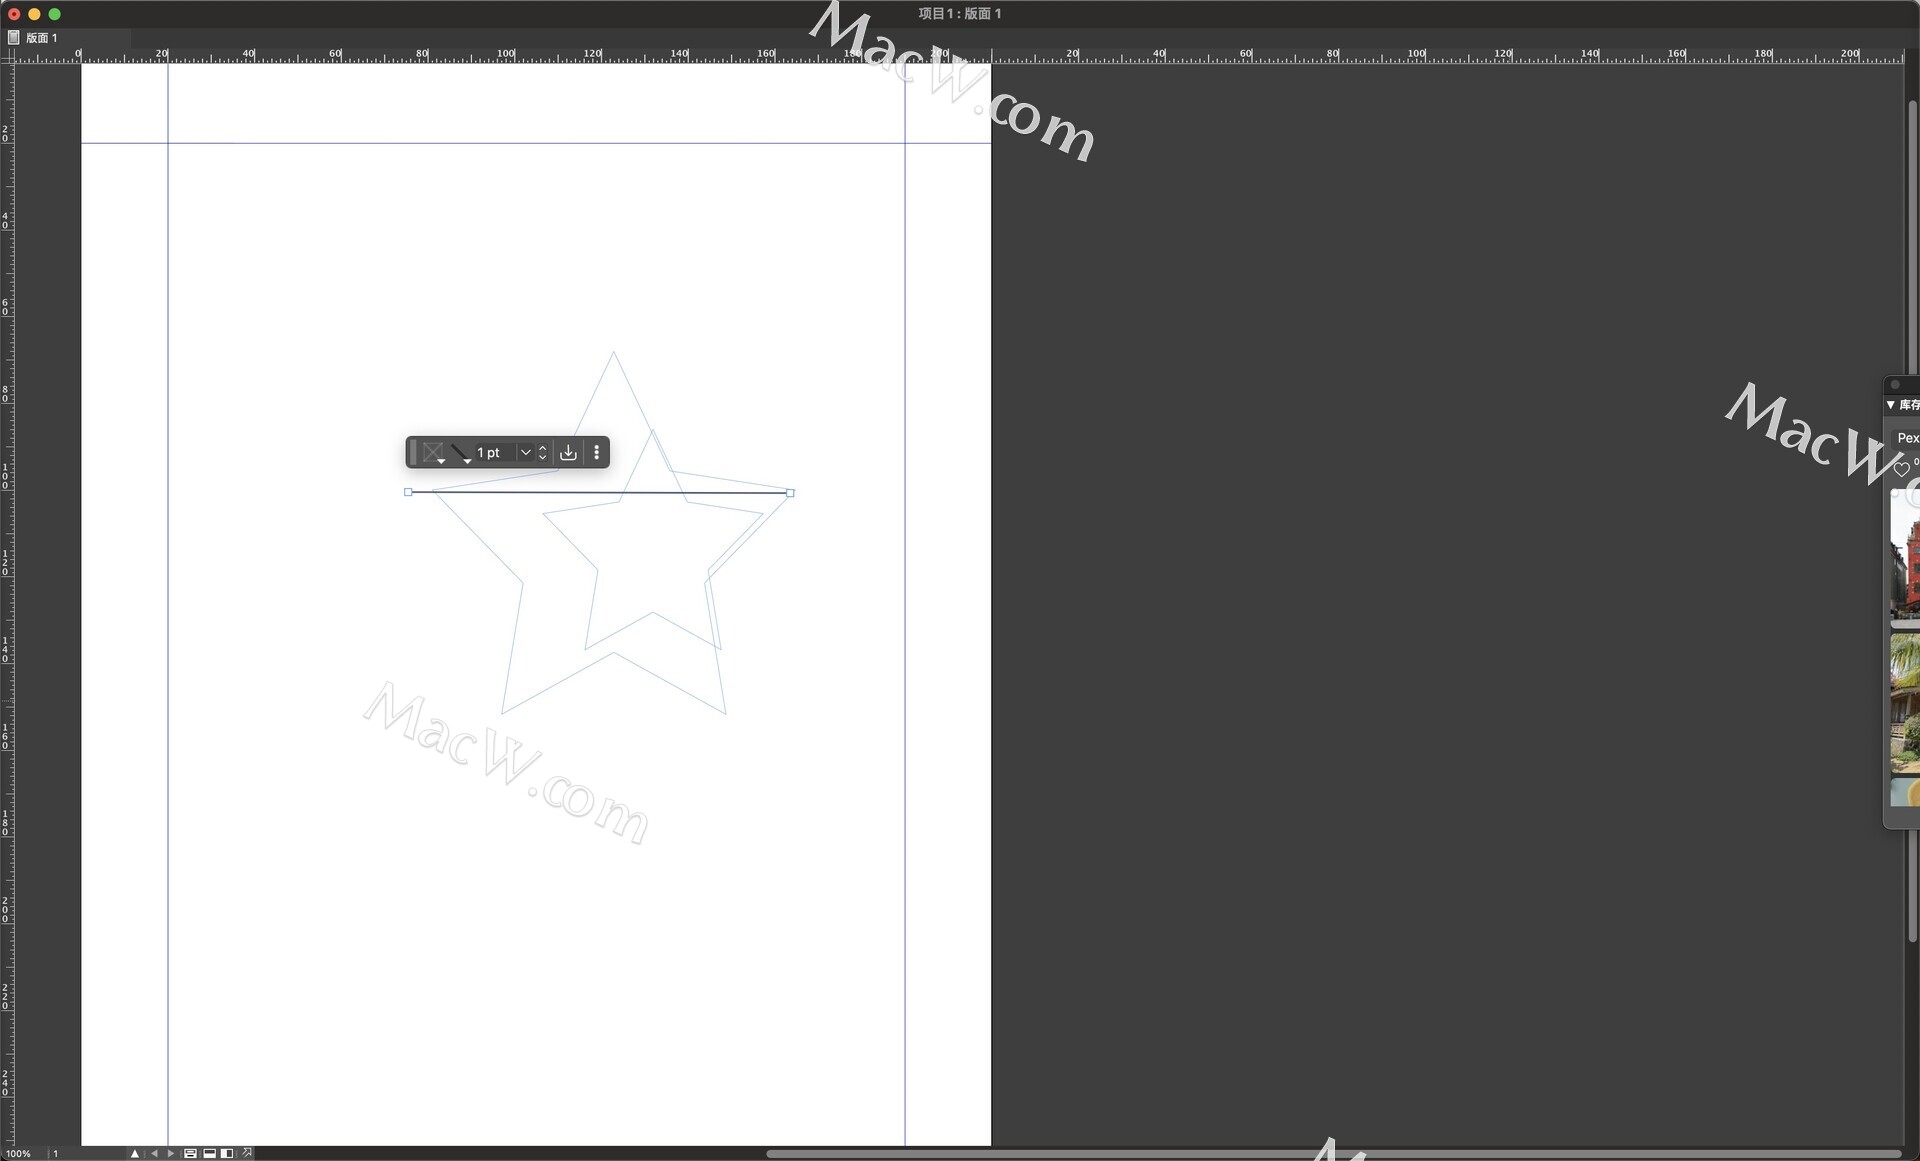
Task: Click the green fullscreen window button
Action: 54,14
